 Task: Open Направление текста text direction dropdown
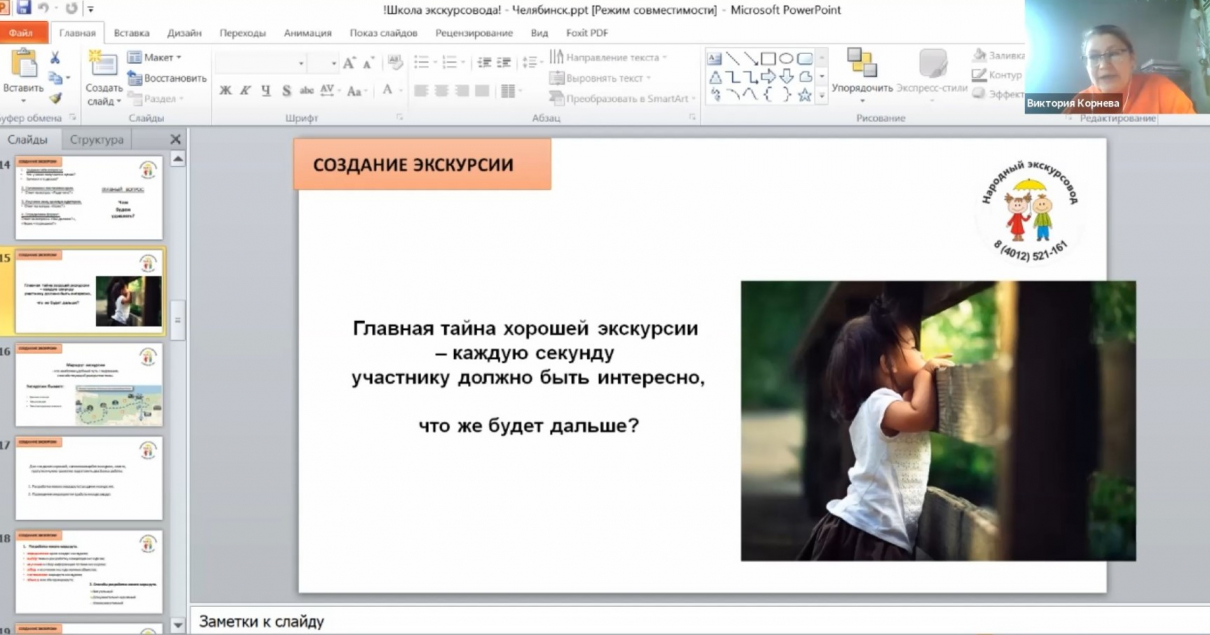[608, 57]
